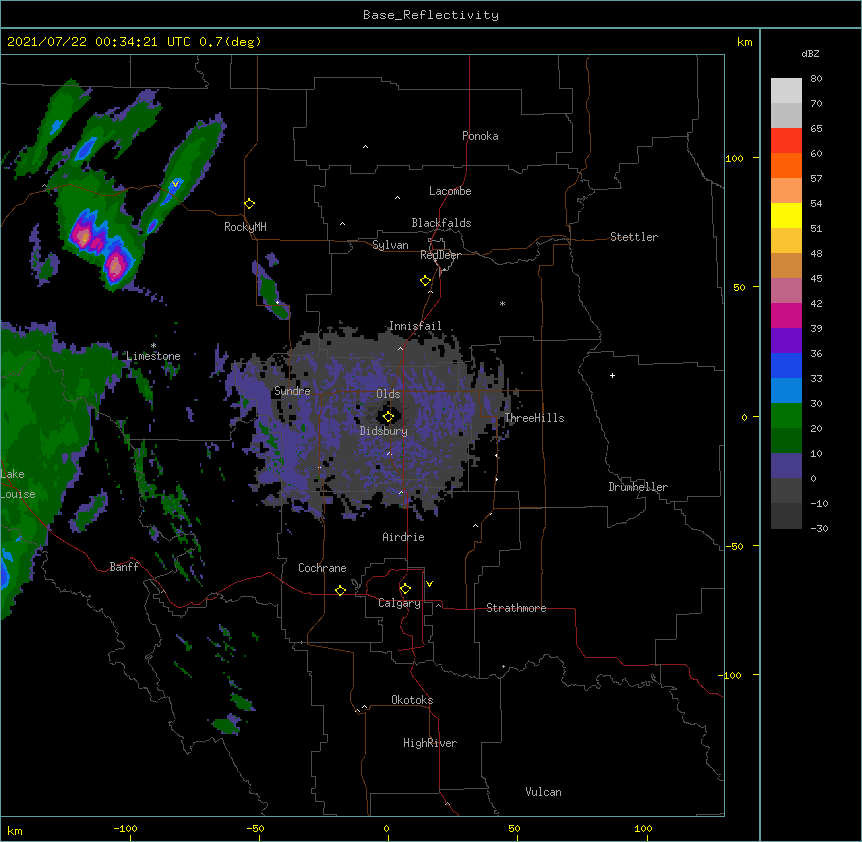
Task: Select the Lacombe city label
Action: [450, 191]
